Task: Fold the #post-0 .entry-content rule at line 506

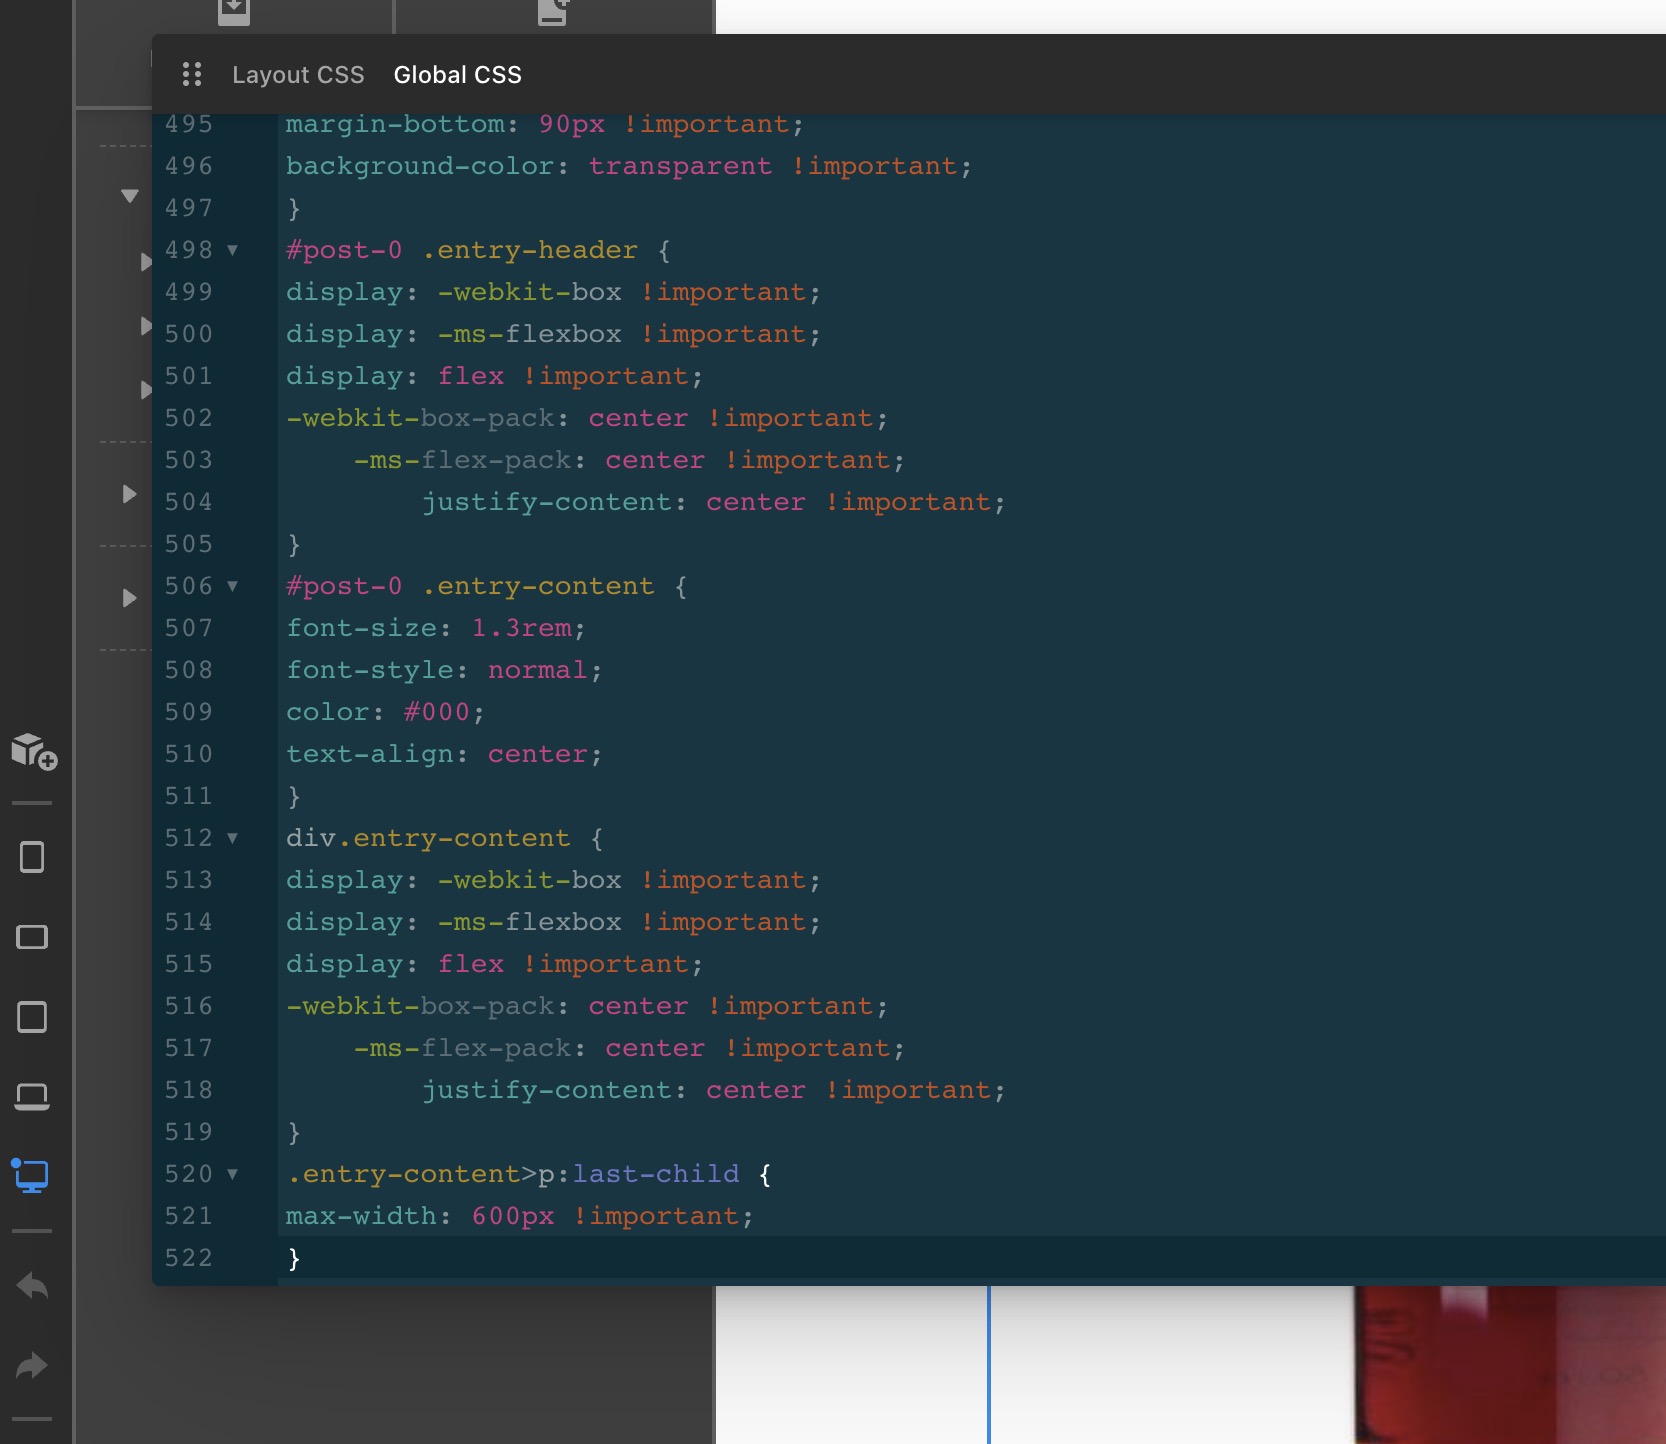Action: (x=233, y=586)
